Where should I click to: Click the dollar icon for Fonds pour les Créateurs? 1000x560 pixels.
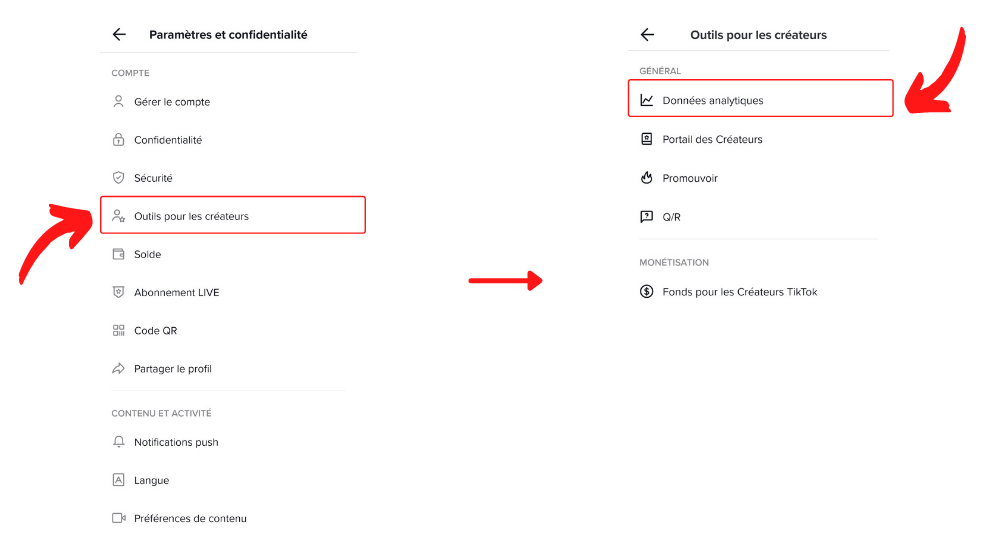point(647,291)
